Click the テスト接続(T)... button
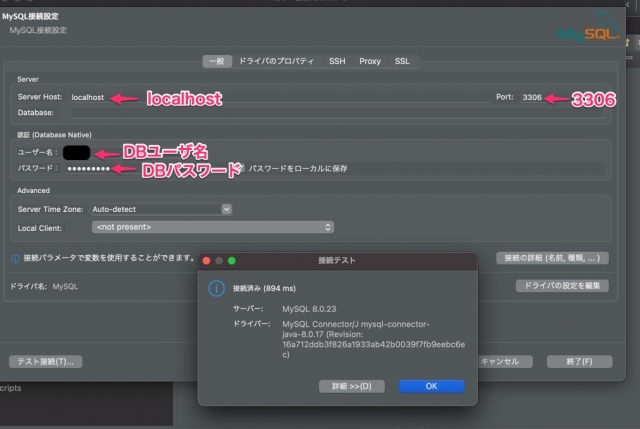The image size is (640, 429). [46, 362]
